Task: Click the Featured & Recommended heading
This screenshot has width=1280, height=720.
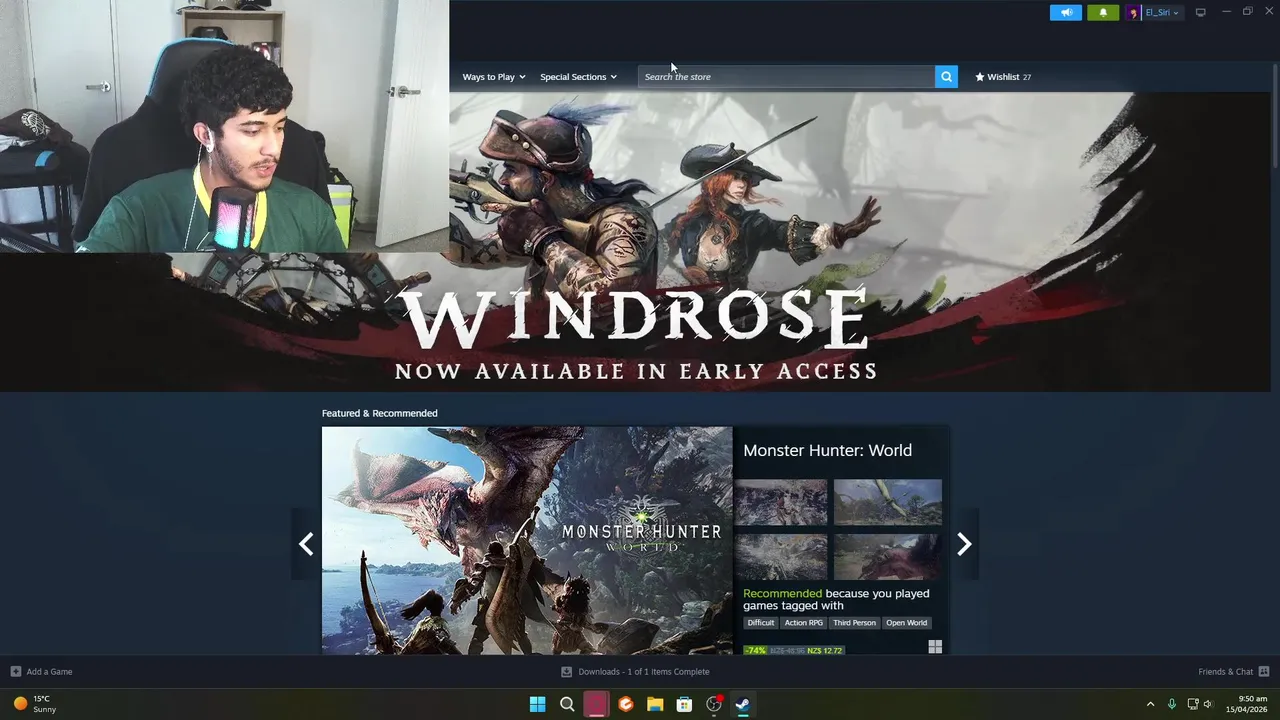Action: (379, 413)
